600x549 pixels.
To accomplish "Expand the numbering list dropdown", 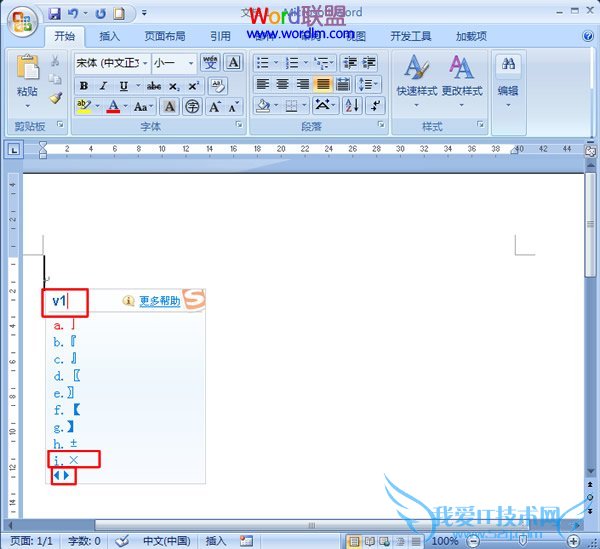I will pos(306,62).
